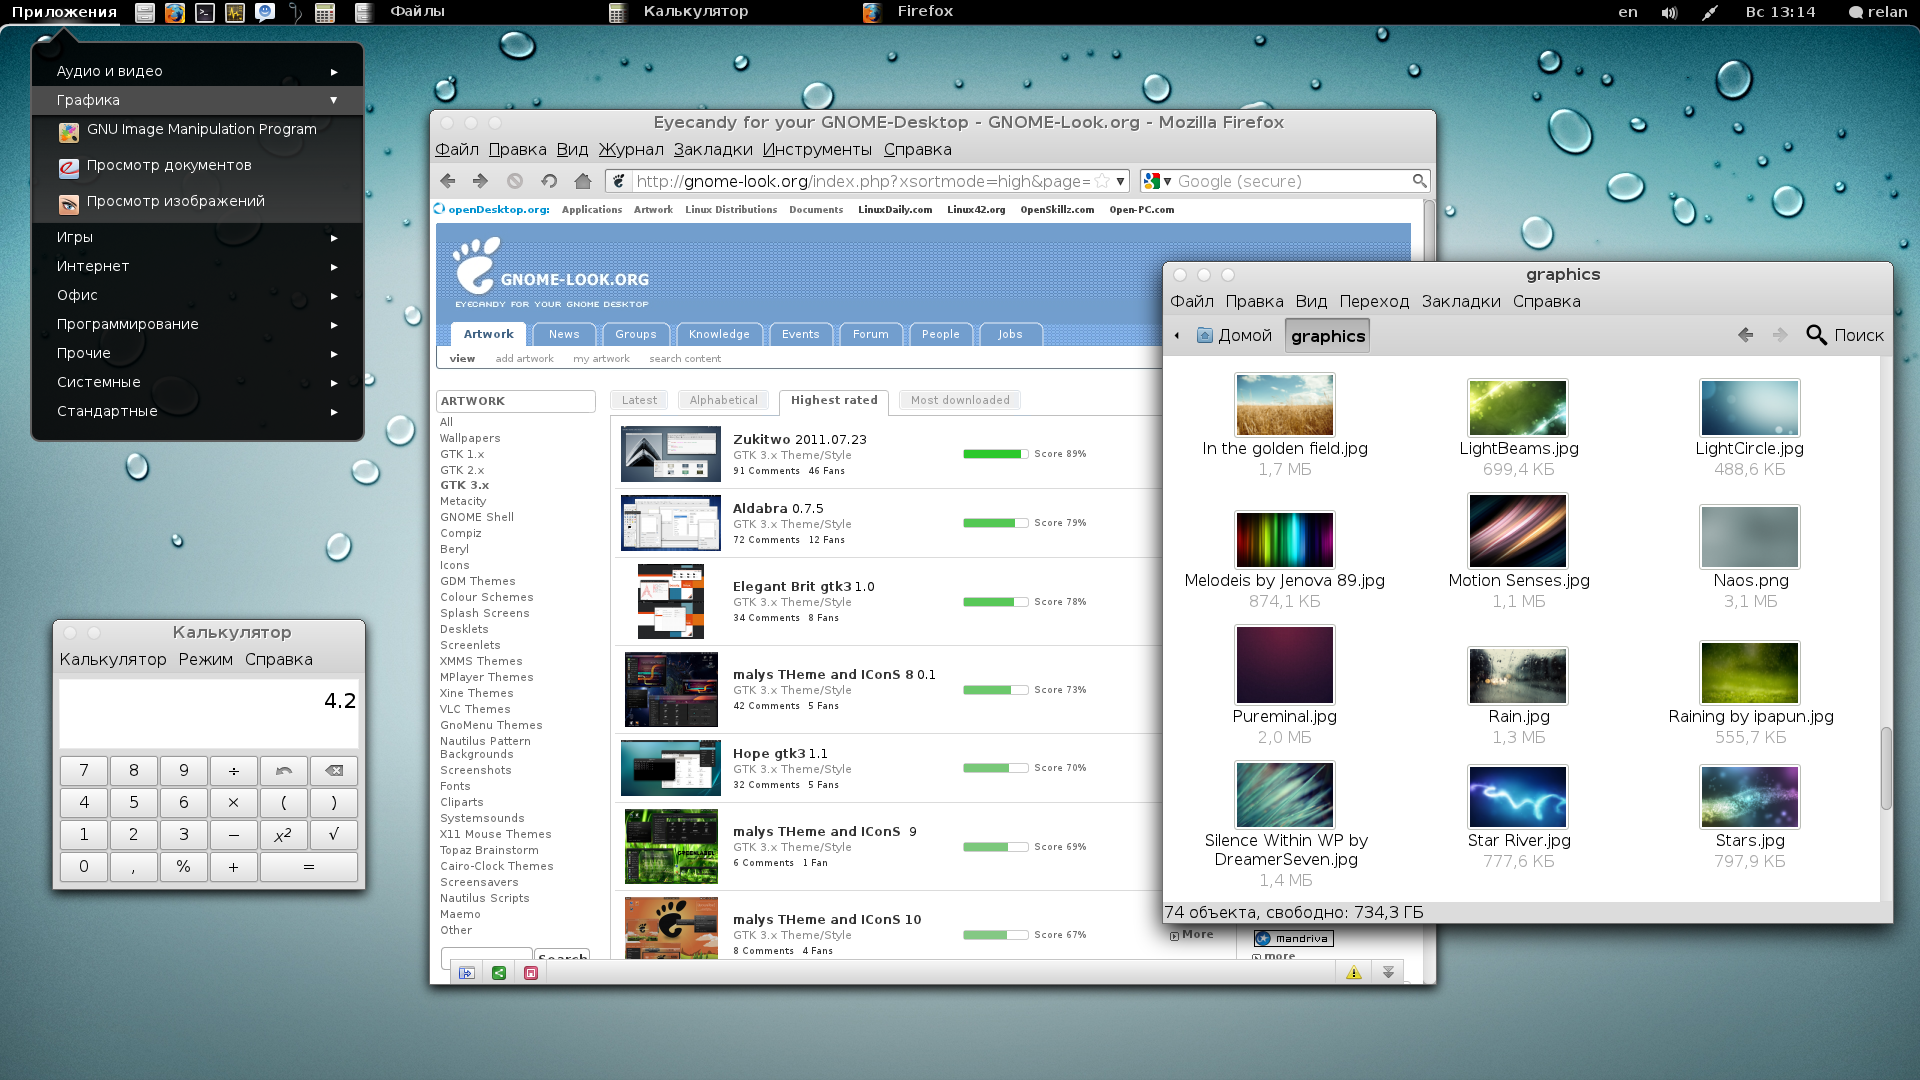Click the green share icon in add-on bar
Image resolution: width=1920 pixels, height=1080 pixels.
coord(499,973)
